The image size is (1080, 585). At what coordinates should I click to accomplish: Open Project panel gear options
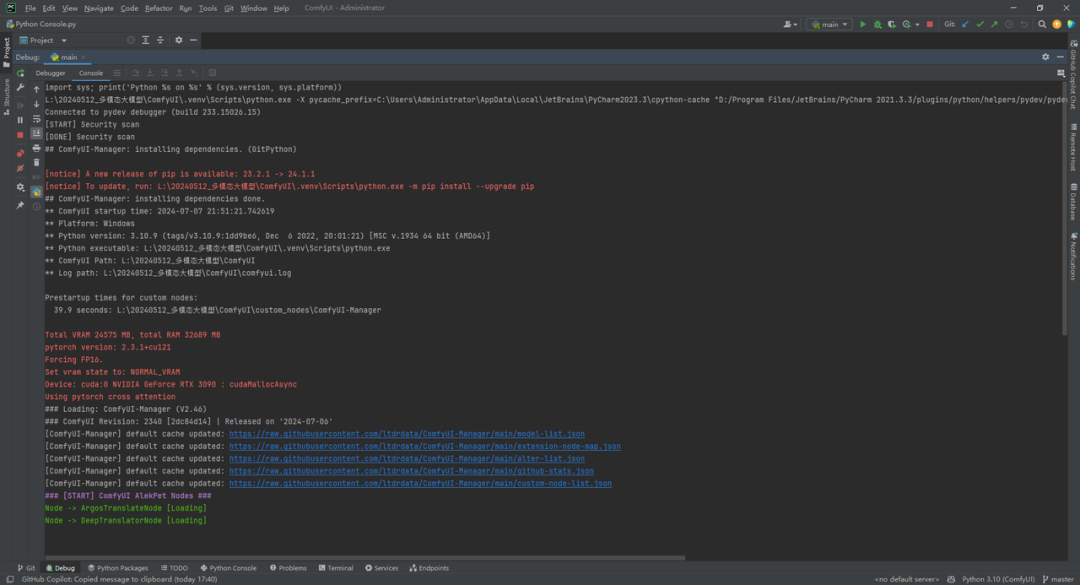pos(178,41)
